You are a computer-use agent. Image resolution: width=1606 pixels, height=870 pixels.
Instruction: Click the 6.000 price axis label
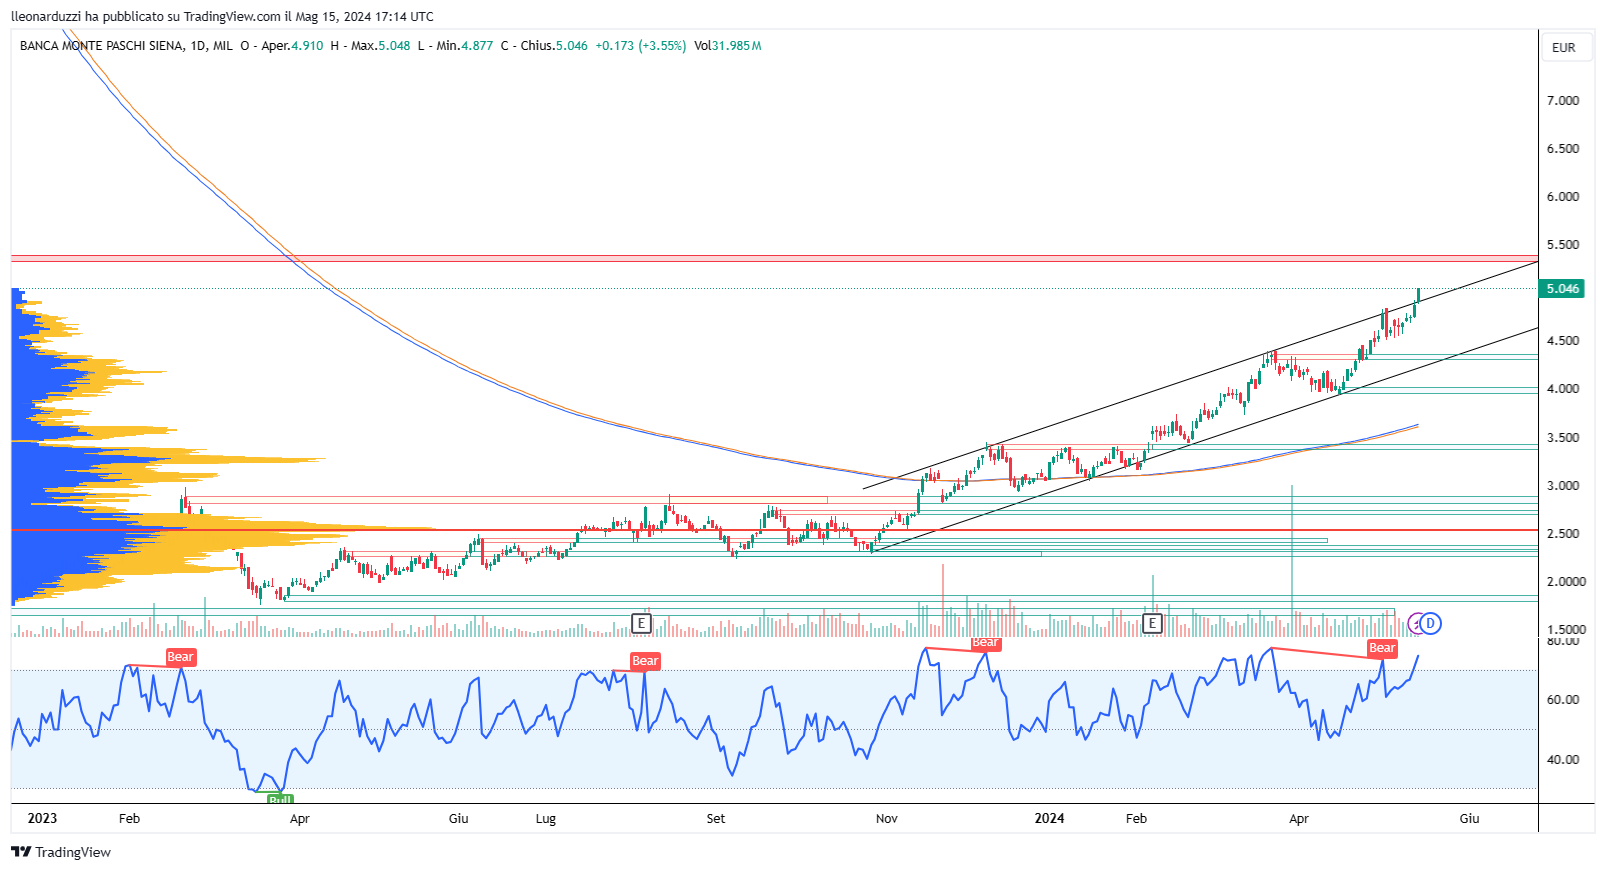(1563, 196)
